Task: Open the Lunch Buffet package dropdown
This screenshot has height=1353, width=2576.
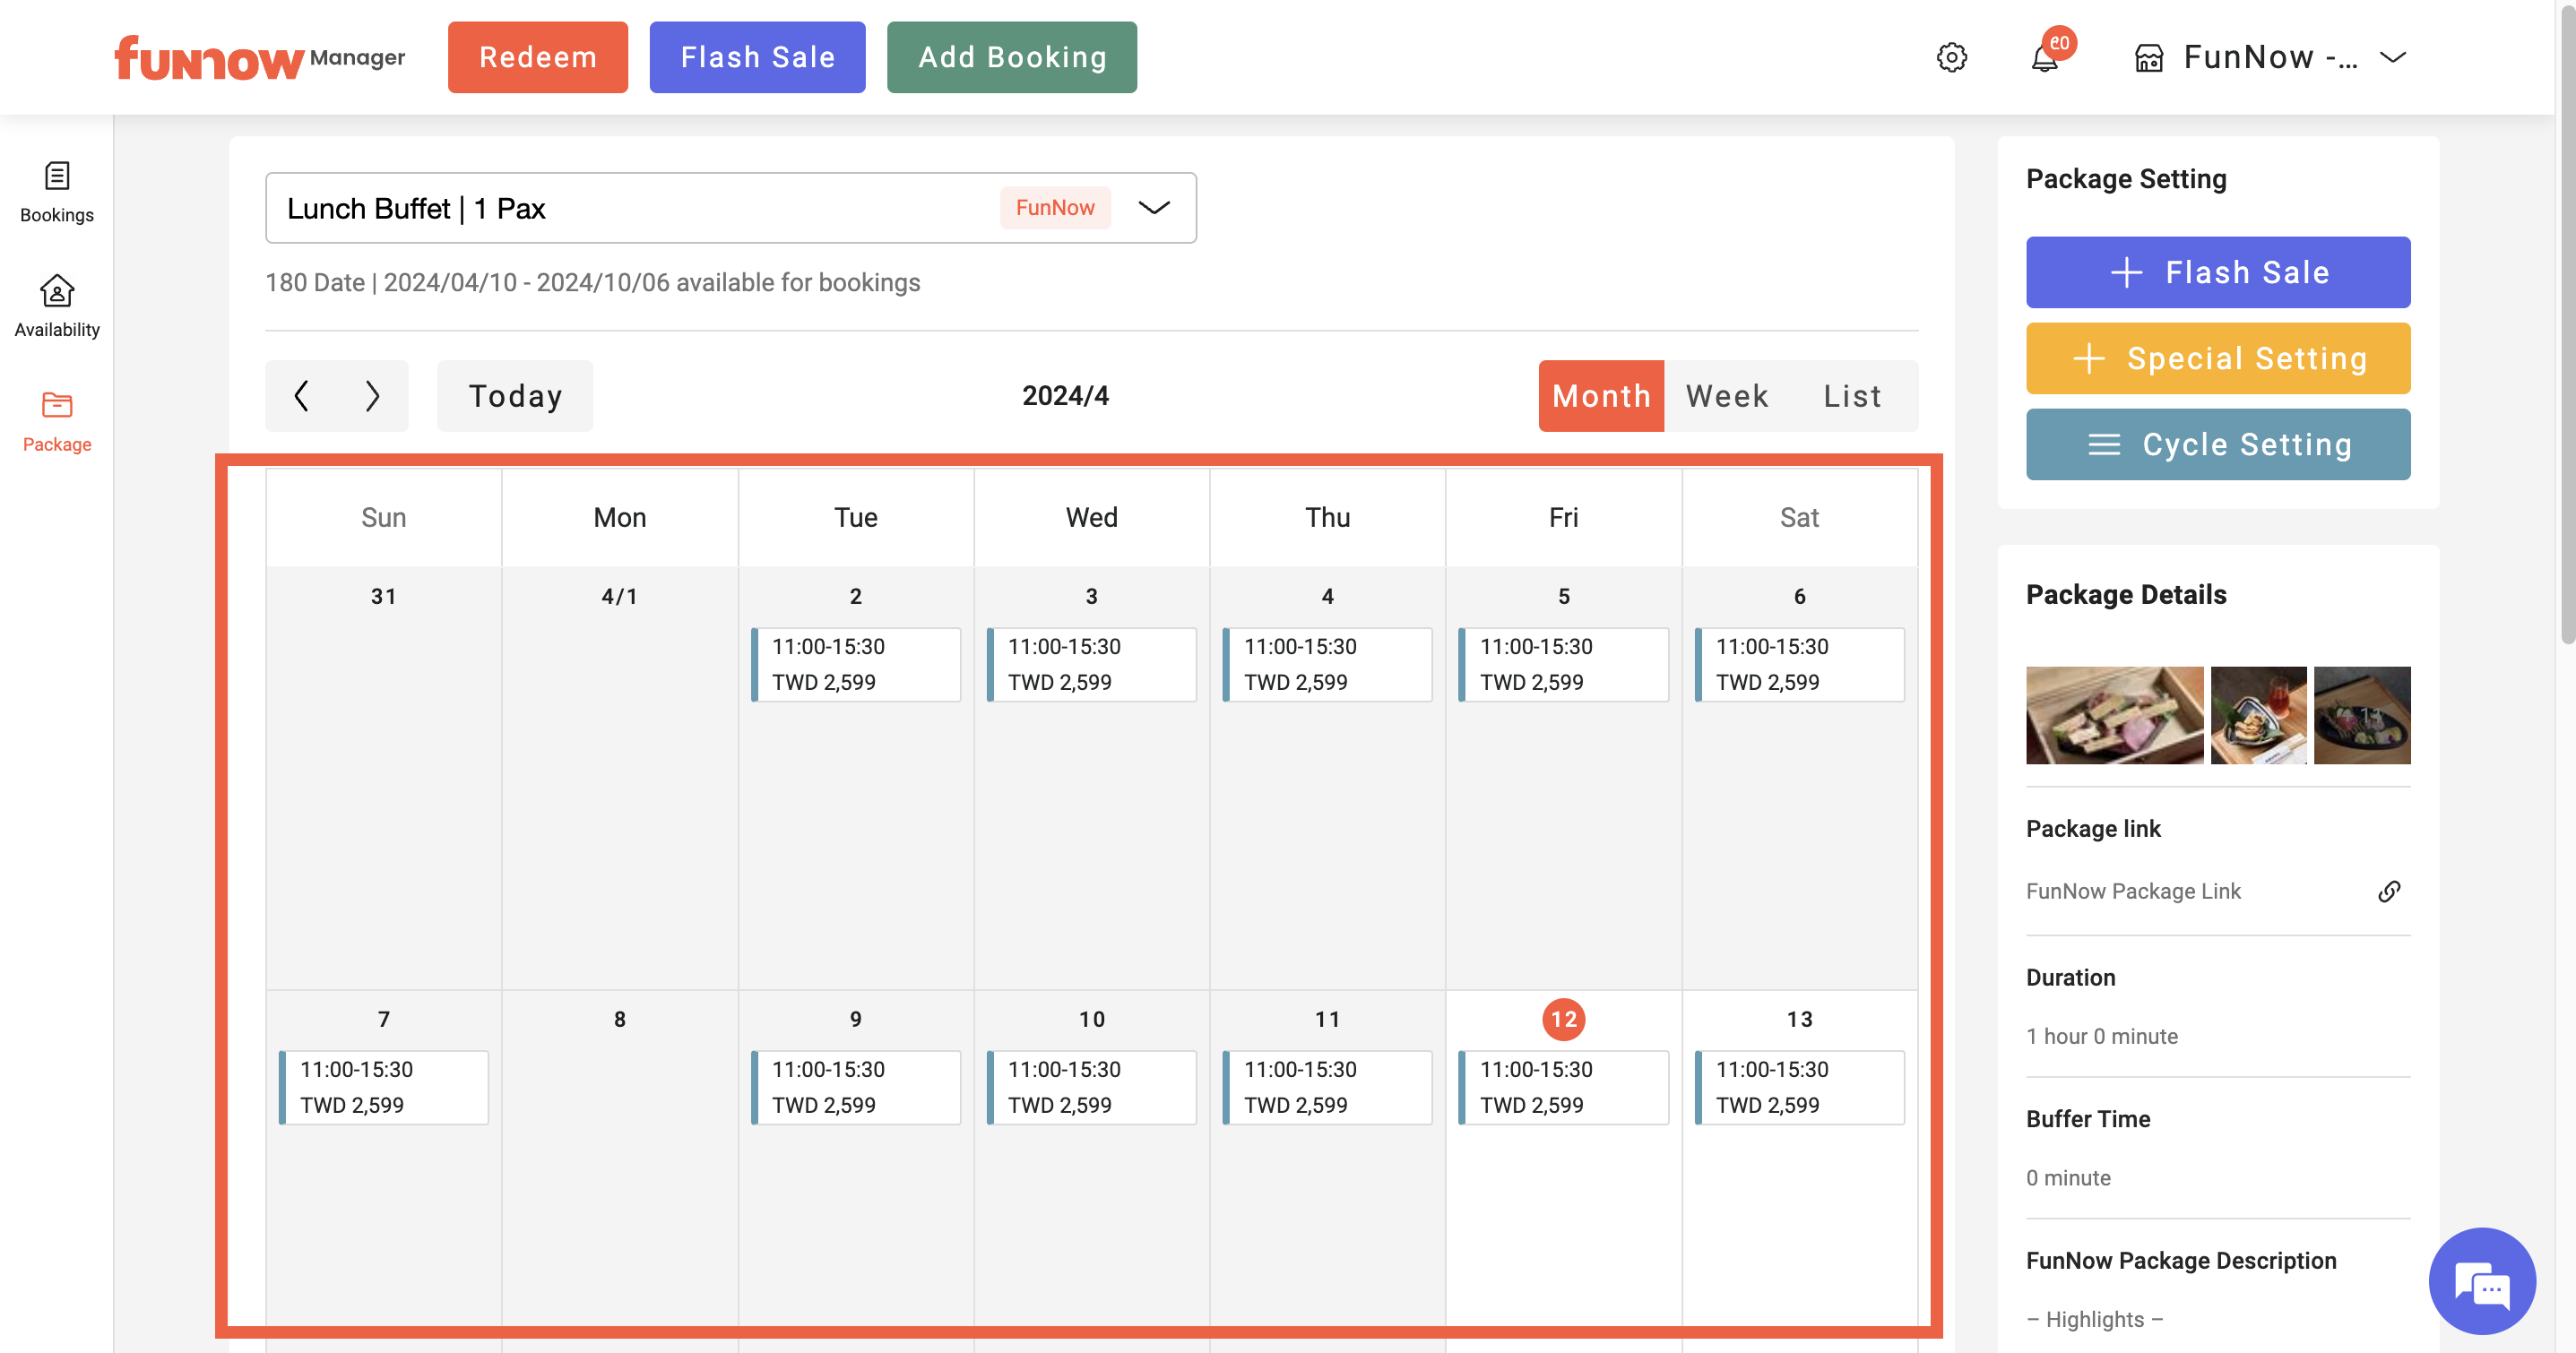Action: [731, 208]
